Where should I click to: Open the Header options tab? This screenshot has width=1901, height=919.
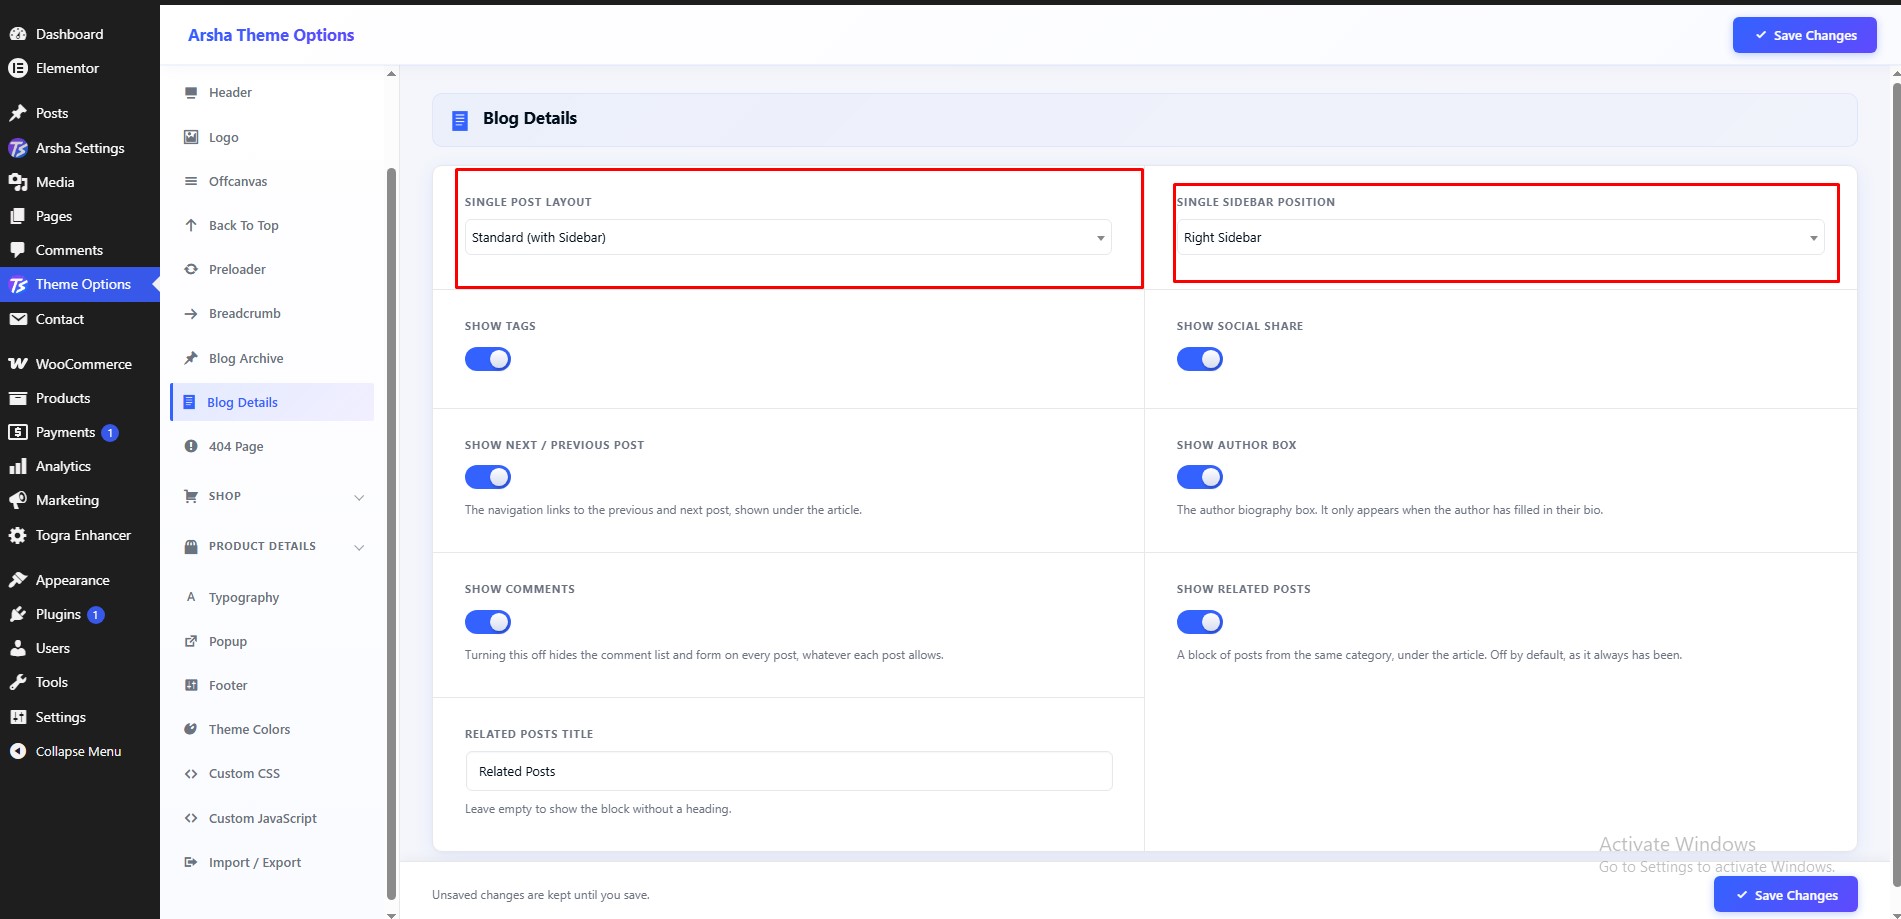[x=272, y=92]
